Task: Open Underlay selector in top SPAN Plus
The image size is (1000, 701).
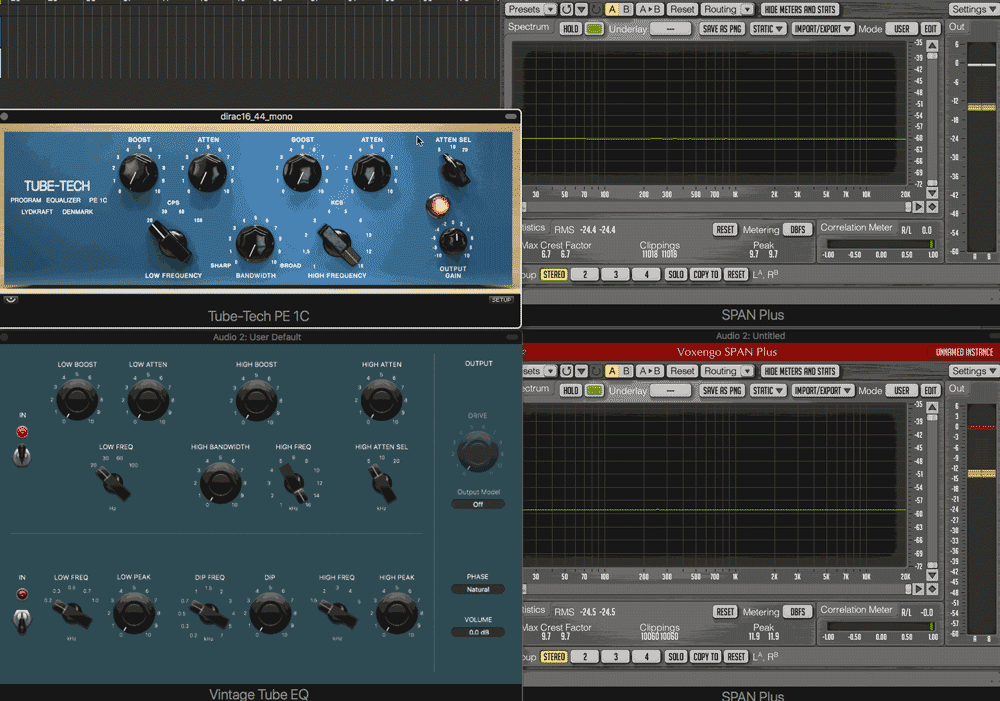Action: [670, 29]
